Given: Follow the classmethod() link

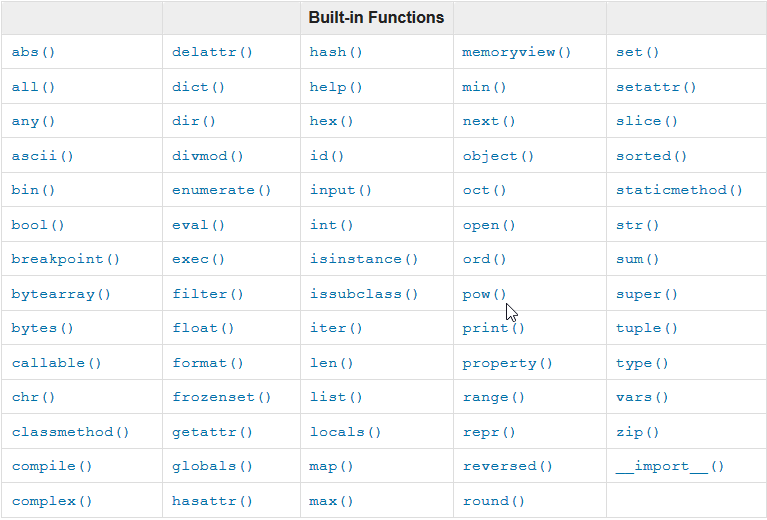Looking at the screenshot, I should [70, 432].
